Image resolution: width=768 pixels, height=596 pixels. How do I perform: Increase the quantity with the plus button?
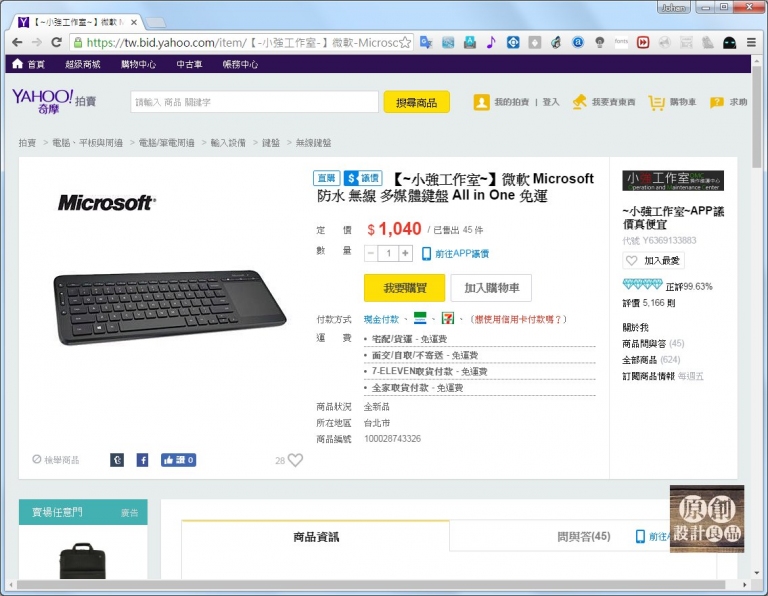click(405, 253)
